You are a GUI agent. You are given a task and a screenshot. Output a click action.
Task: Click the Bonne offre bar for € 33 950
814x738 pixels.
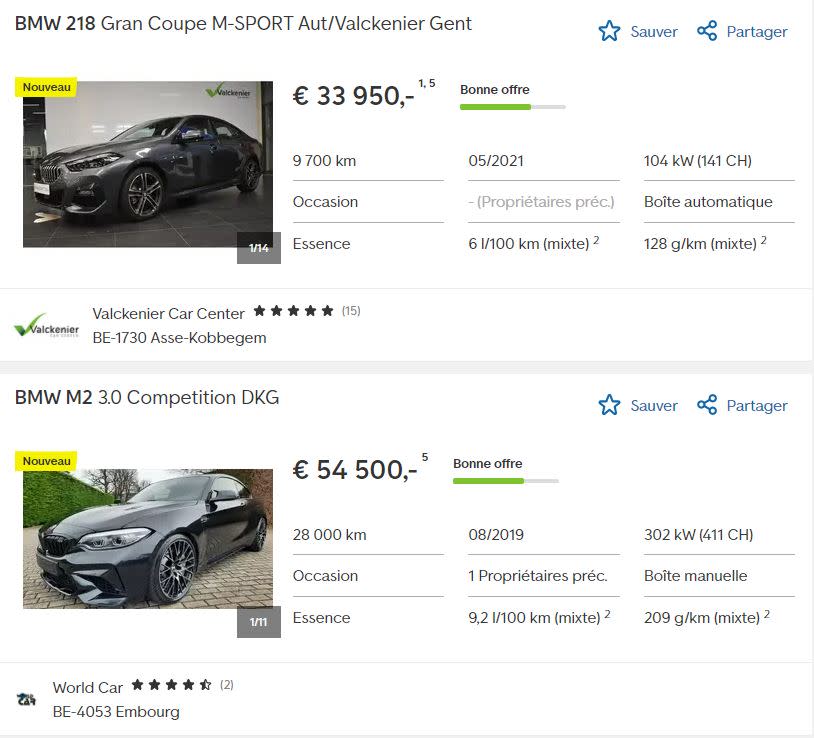tap(512, 107)
